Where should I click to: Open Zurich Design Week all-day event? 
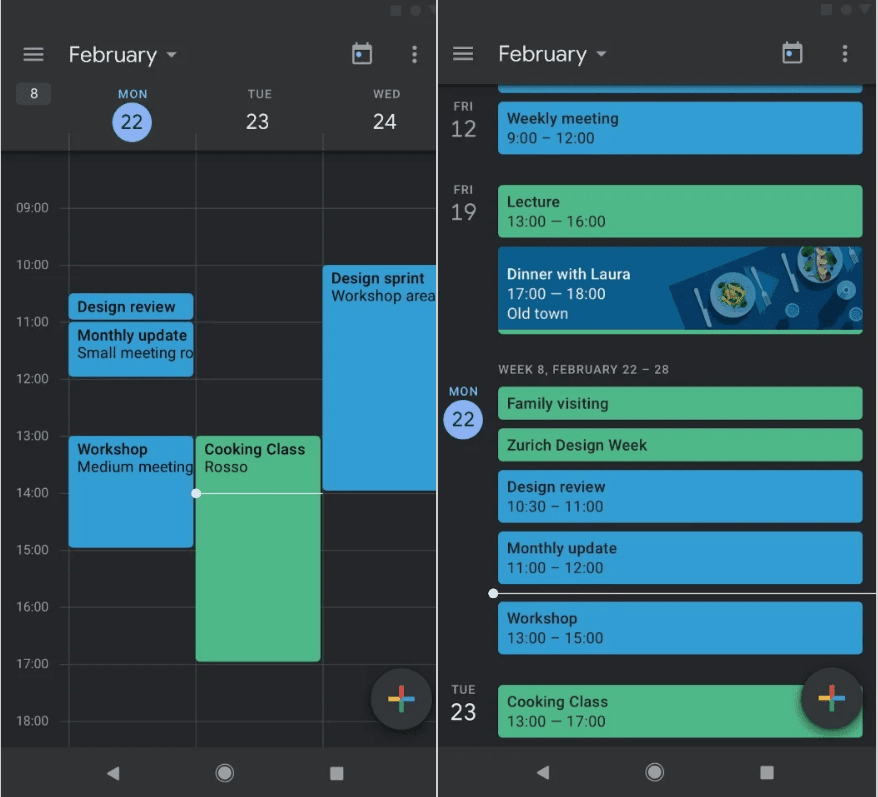point(680,445)
